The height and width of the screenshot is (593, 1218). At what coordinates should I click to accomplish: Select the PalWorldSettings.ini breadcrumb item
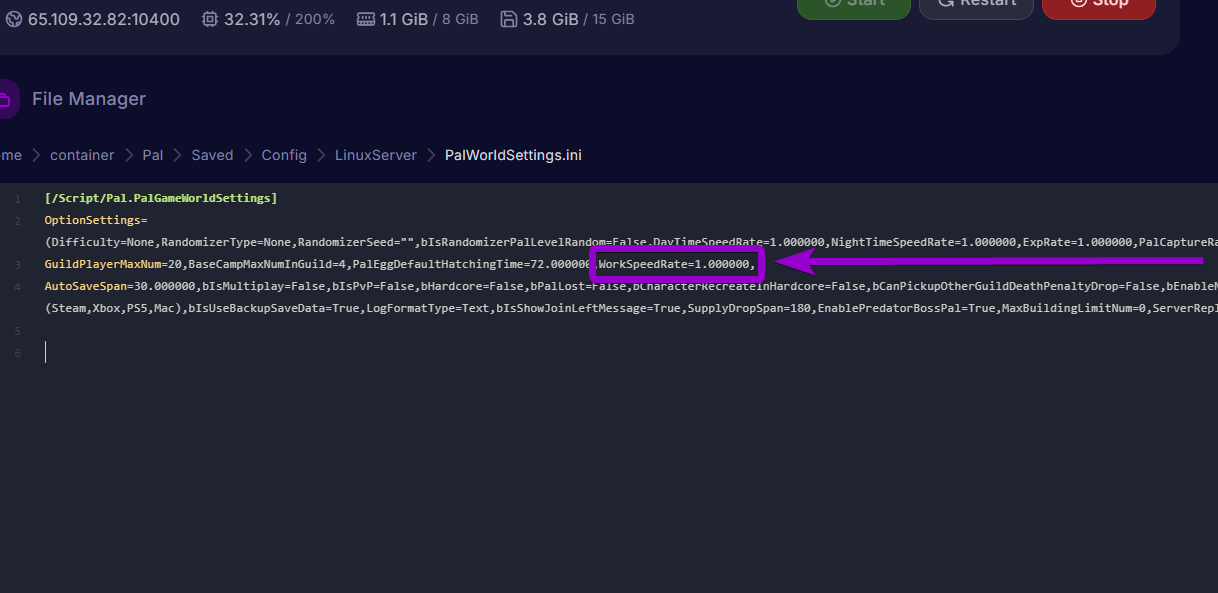coord(513,155)
